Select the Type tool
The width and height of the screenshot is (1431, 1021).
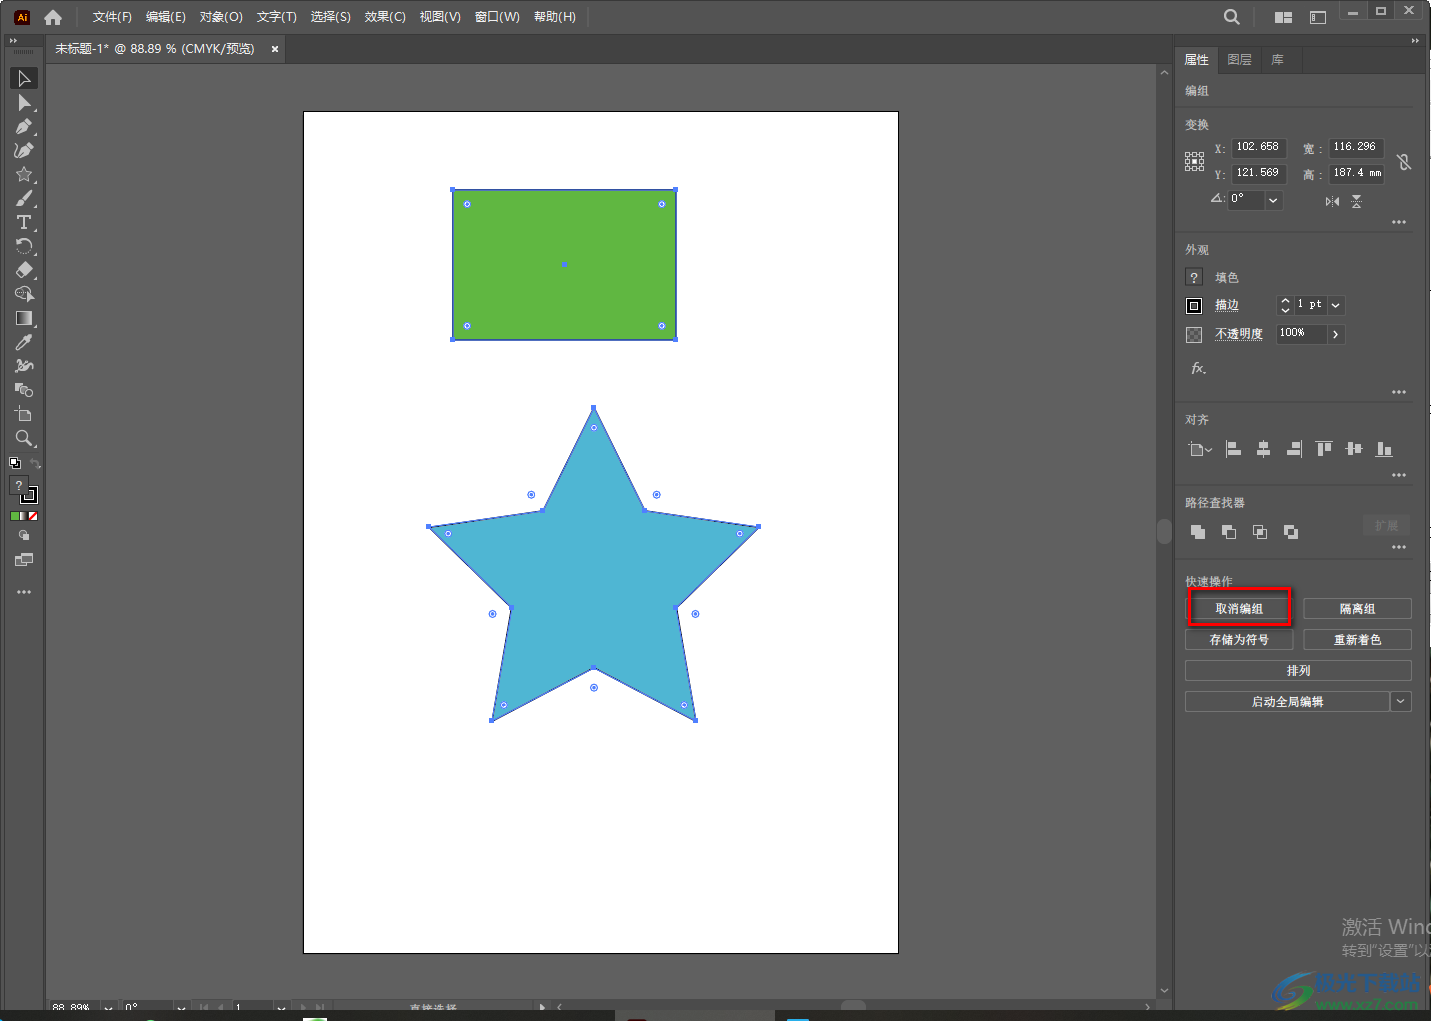(24, 222)
